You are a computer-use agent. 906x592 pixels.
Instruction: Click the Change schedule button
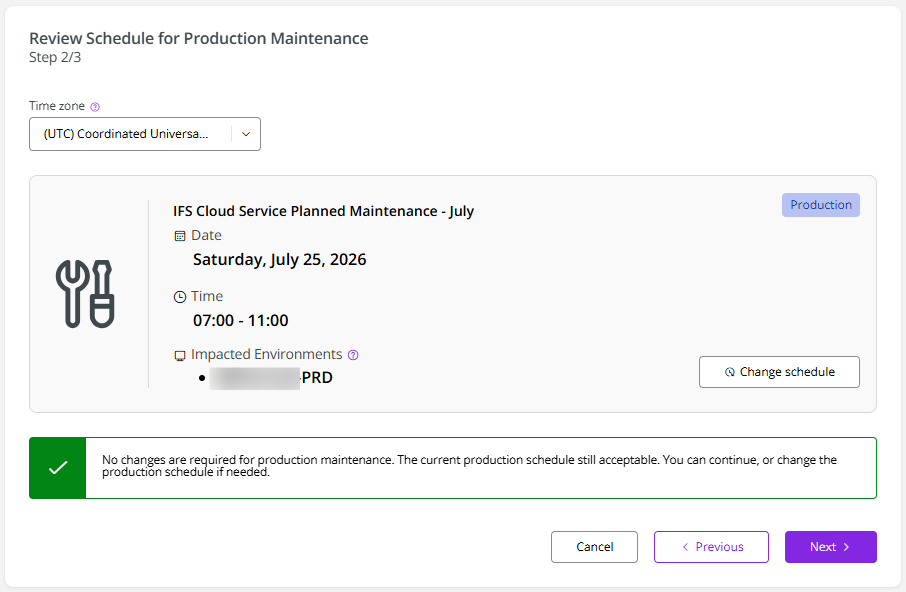click(x=779, y=372)
